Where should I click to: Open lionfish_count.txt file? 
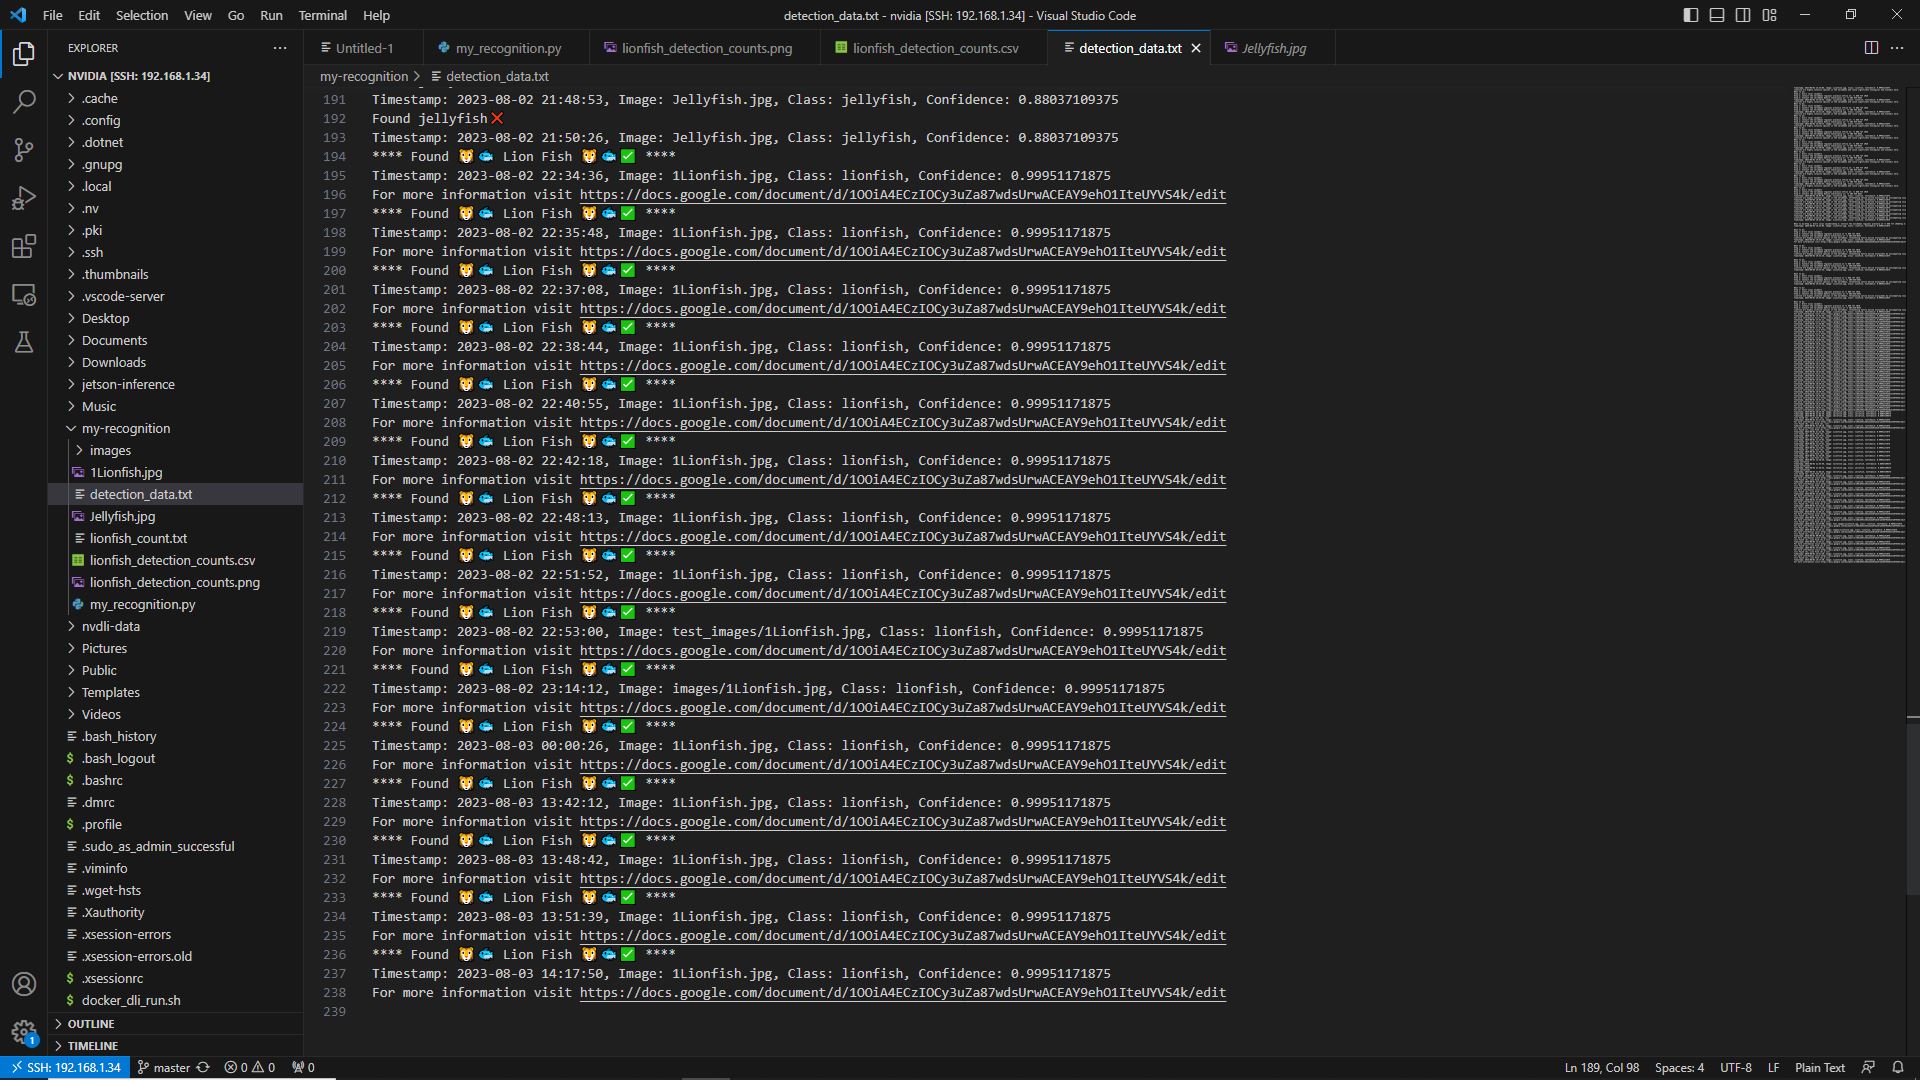tap(175, 538)
